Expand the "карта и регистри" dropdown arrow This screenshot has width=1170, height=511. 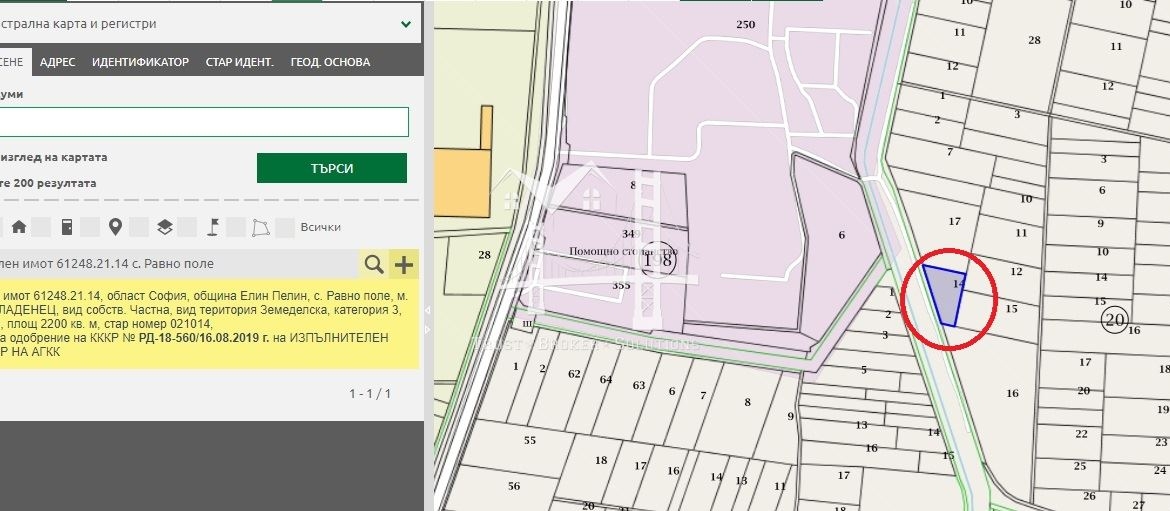click(406, 23)
